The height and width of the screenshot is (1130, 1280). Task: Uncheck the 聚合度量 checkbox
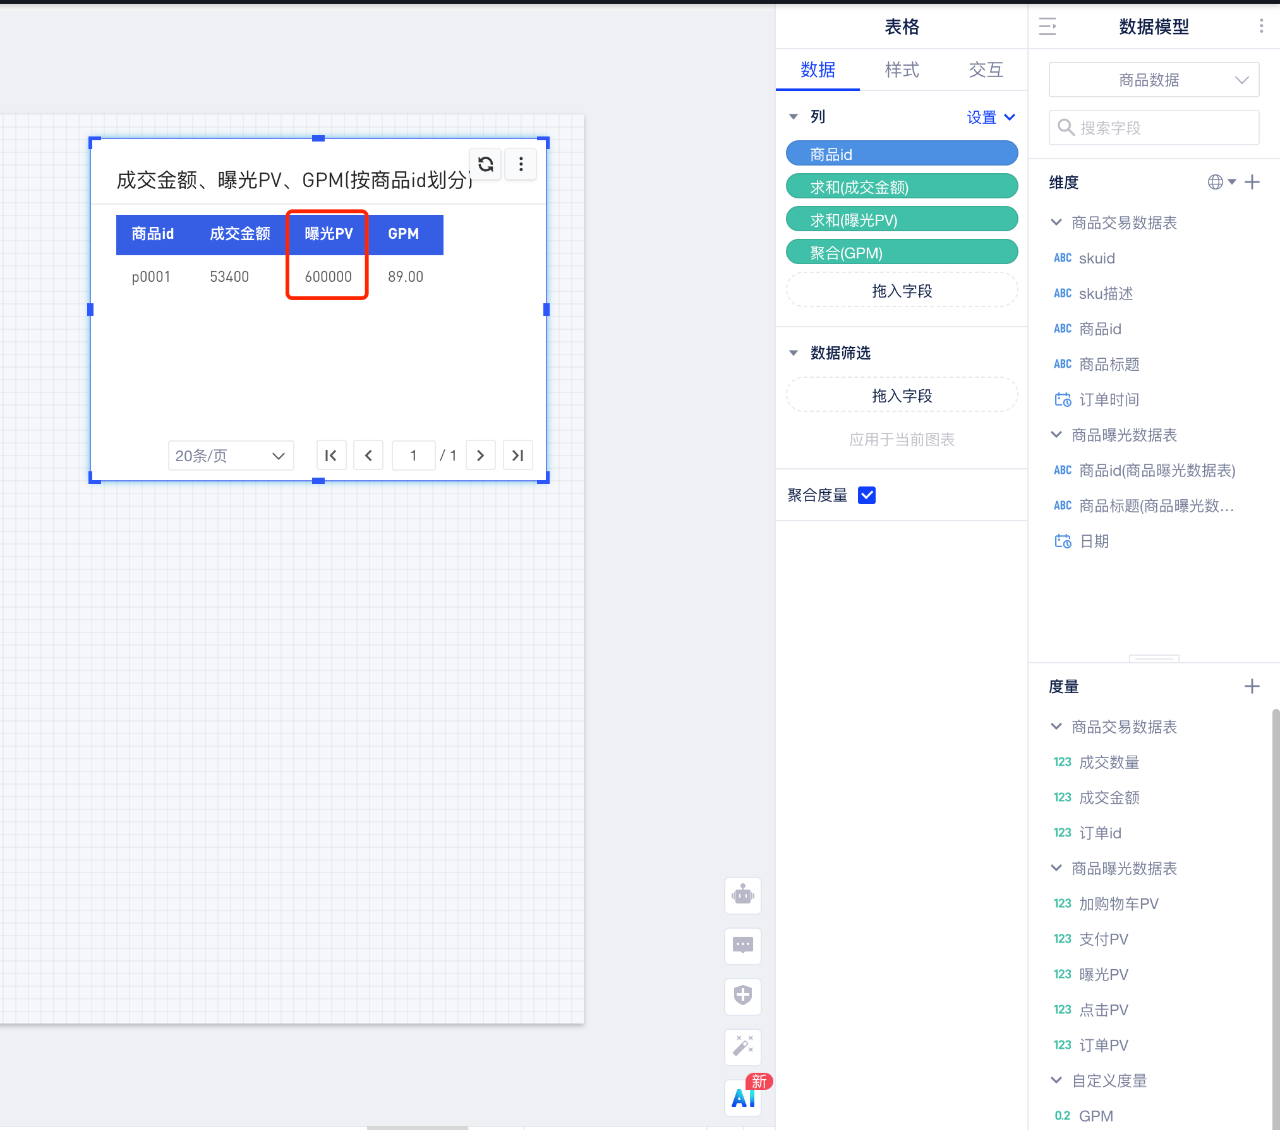pos(867,495)
